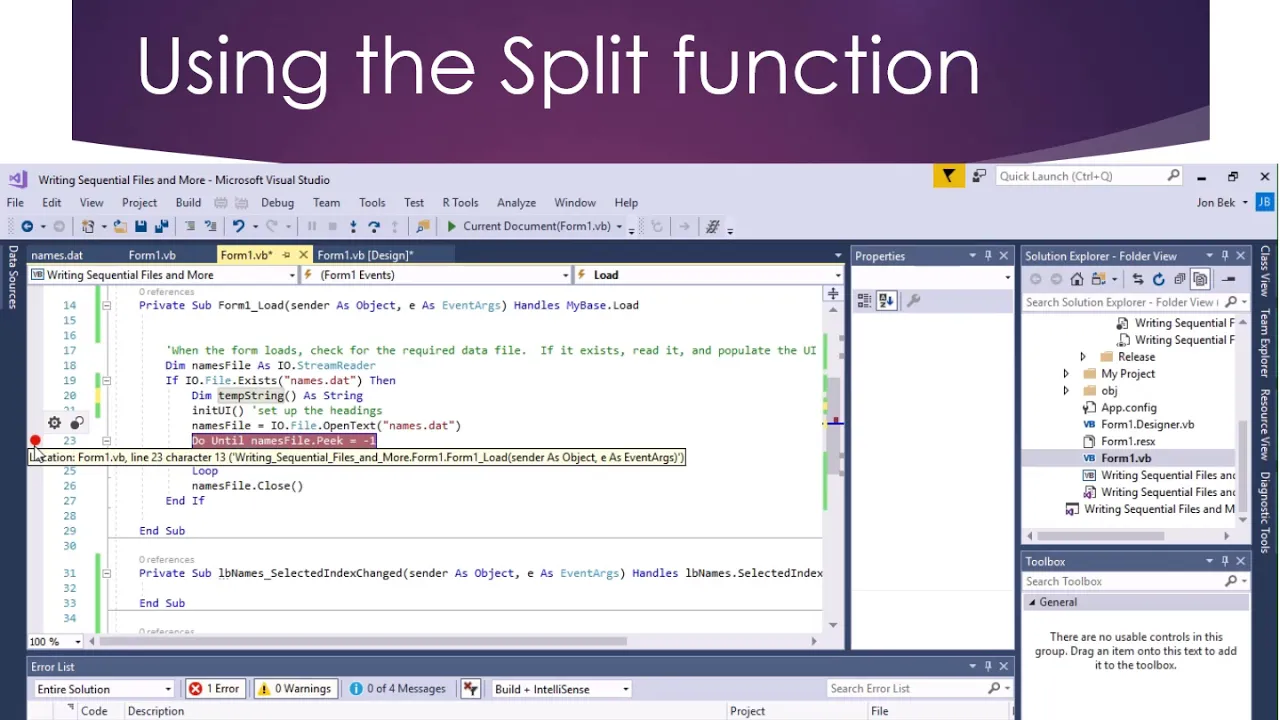1280x720 pixels.
Task: Open the Data Sources side tab
Action: point(13,277)
